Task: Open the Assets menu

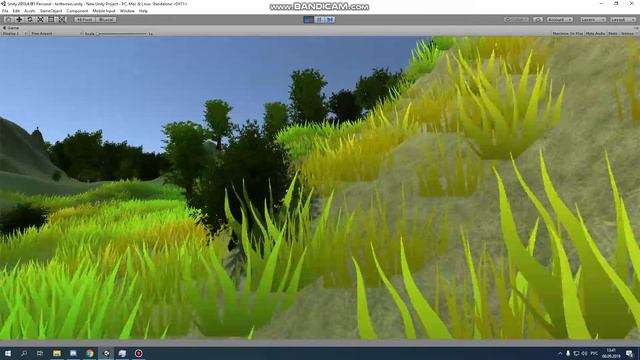Action: (x=29, y=11)
